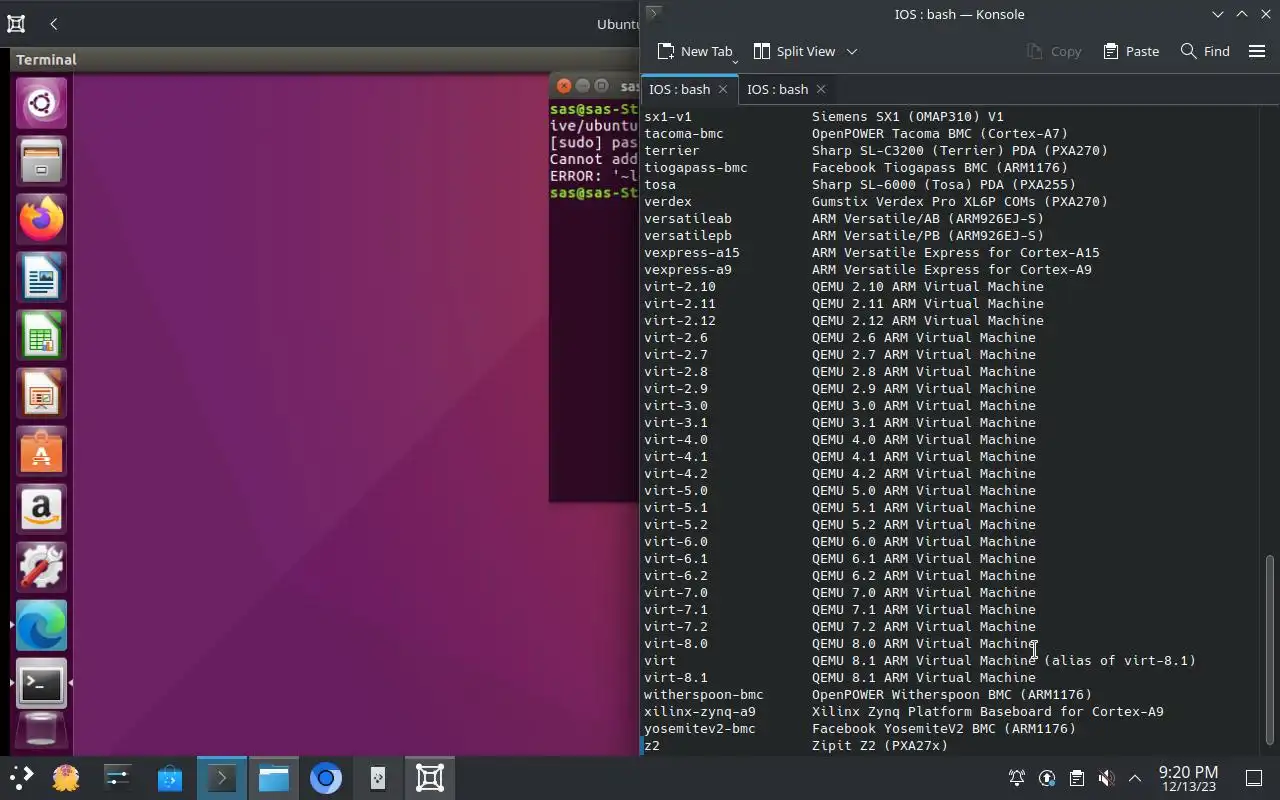Click the 'sx1-v1' entry in terminal output
The image size is (1280, 800).
click(x=668, y=117)
